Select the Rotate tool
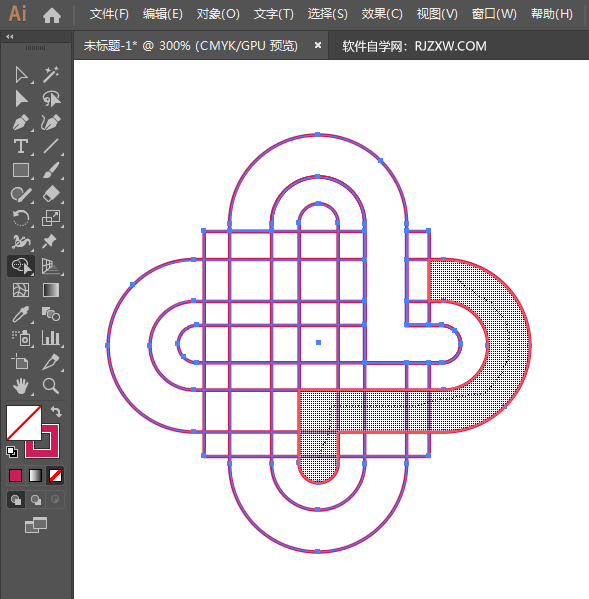The image size is (589, 599). click(x=21, y=218)
